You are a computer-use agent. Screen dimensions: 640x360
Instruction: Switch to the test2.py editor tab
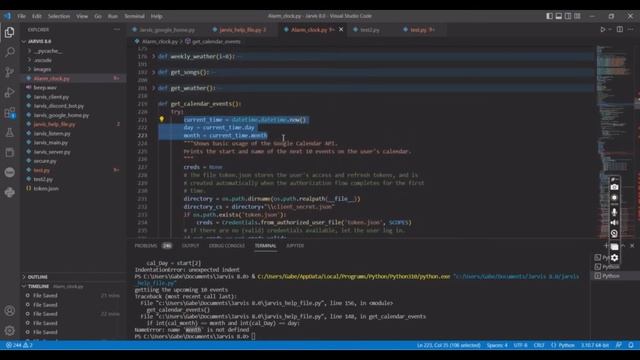click(369, 30)
